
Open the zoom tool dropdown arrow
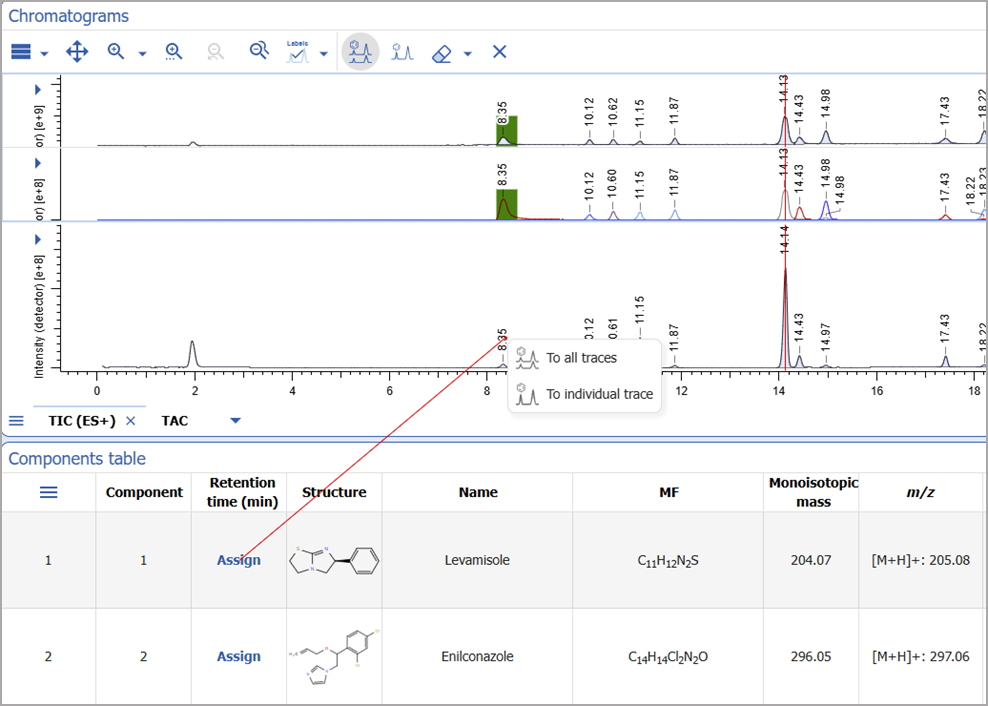[140, 53]
